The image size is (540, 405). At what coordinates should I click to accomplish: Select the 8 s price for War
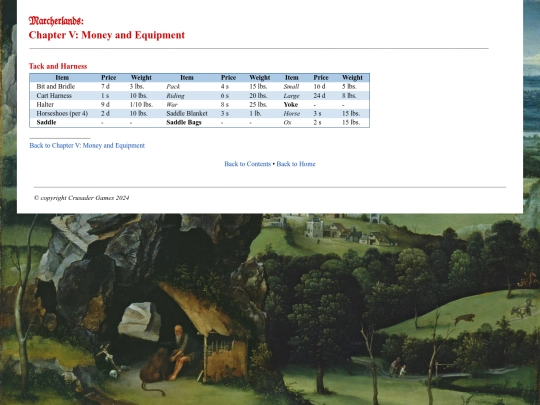point(225,104)
